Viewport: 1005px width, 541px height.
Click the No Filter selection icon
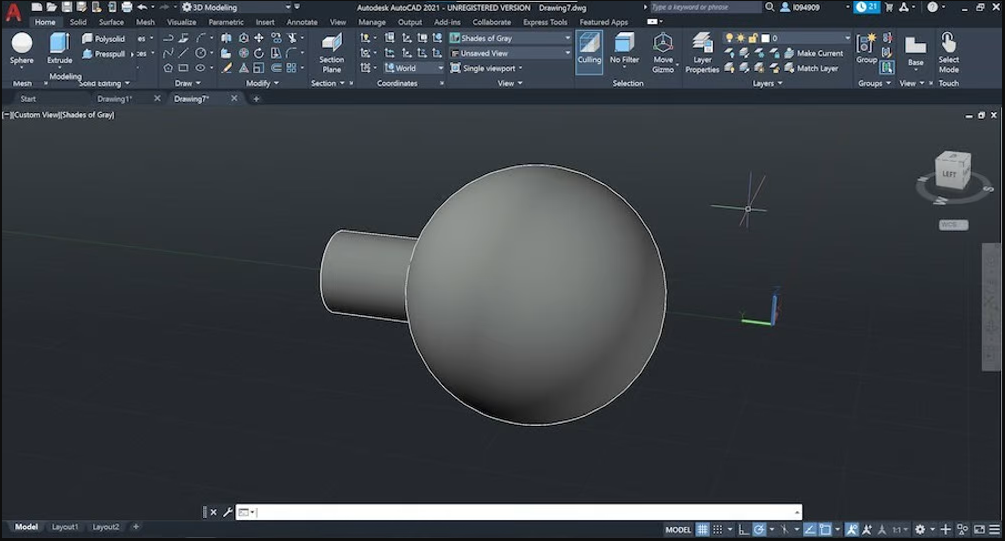624,49
